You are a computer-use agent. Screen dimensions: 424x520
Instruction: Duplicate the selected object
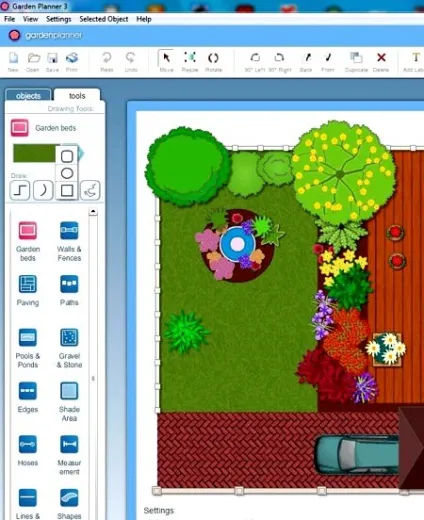click(x=356, y=58)
